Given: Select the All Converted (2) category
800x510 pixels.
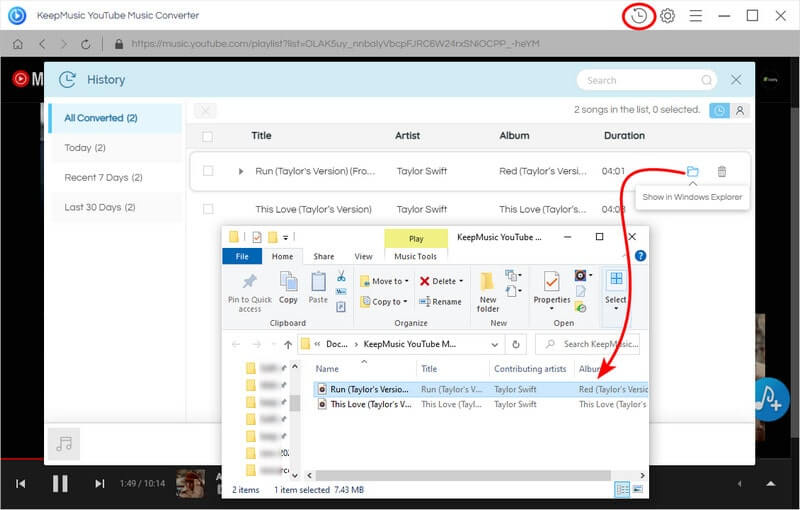Looking at the screenshot, I should tap(115, 118).
